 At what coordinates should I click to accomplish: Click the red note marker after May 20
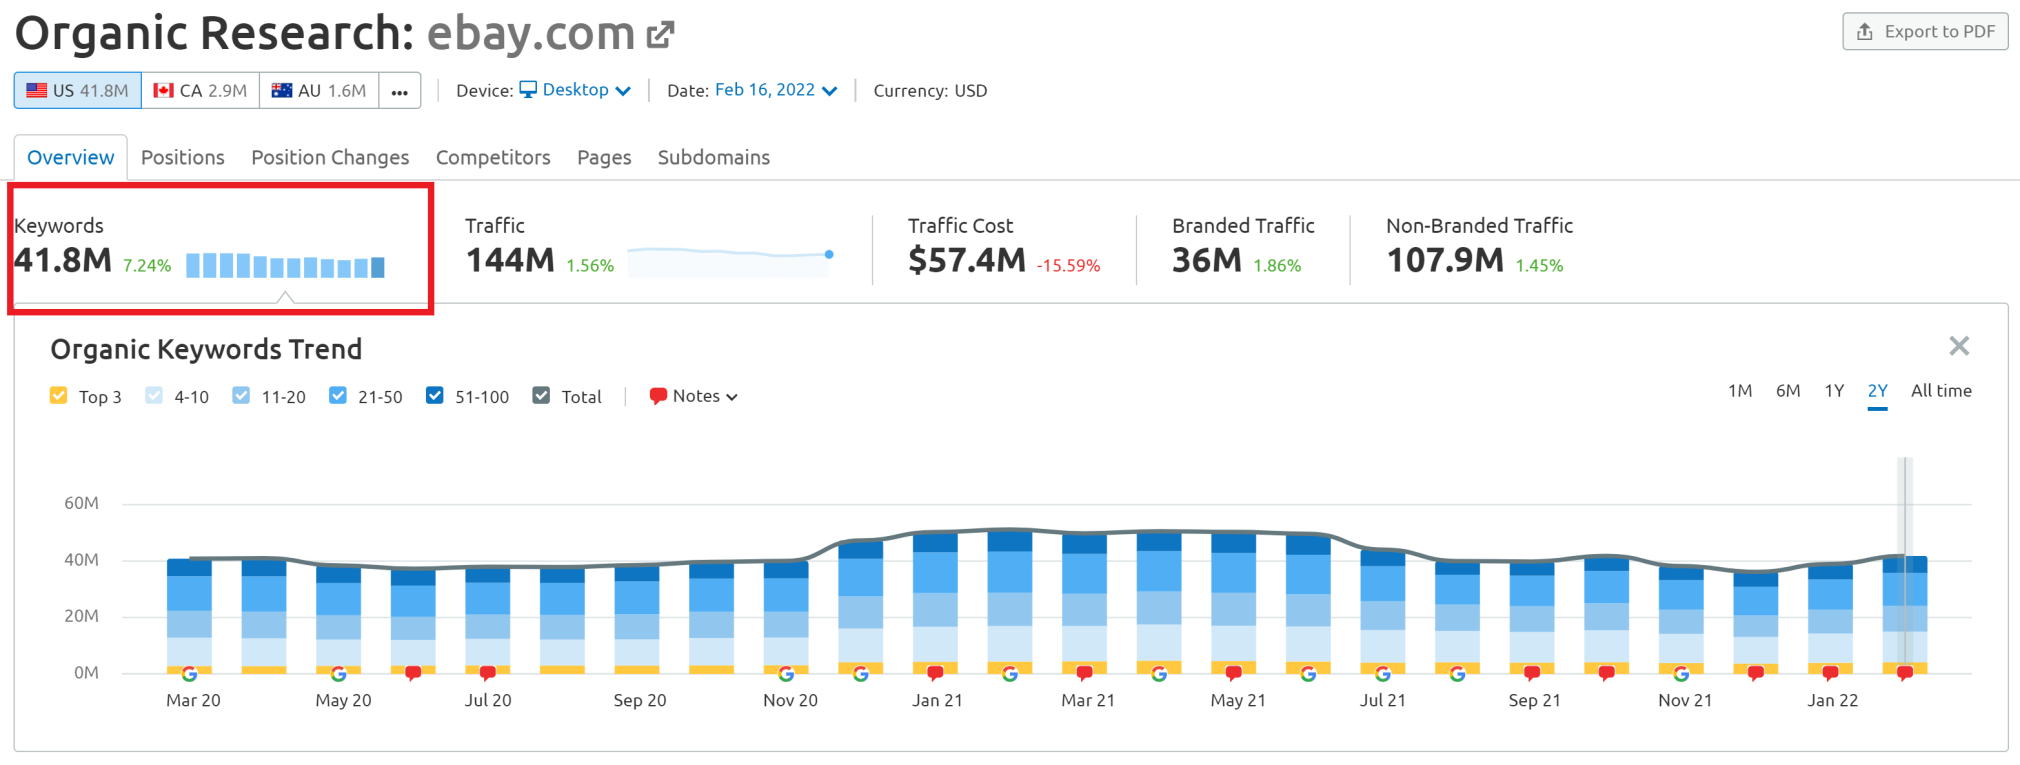413,673
